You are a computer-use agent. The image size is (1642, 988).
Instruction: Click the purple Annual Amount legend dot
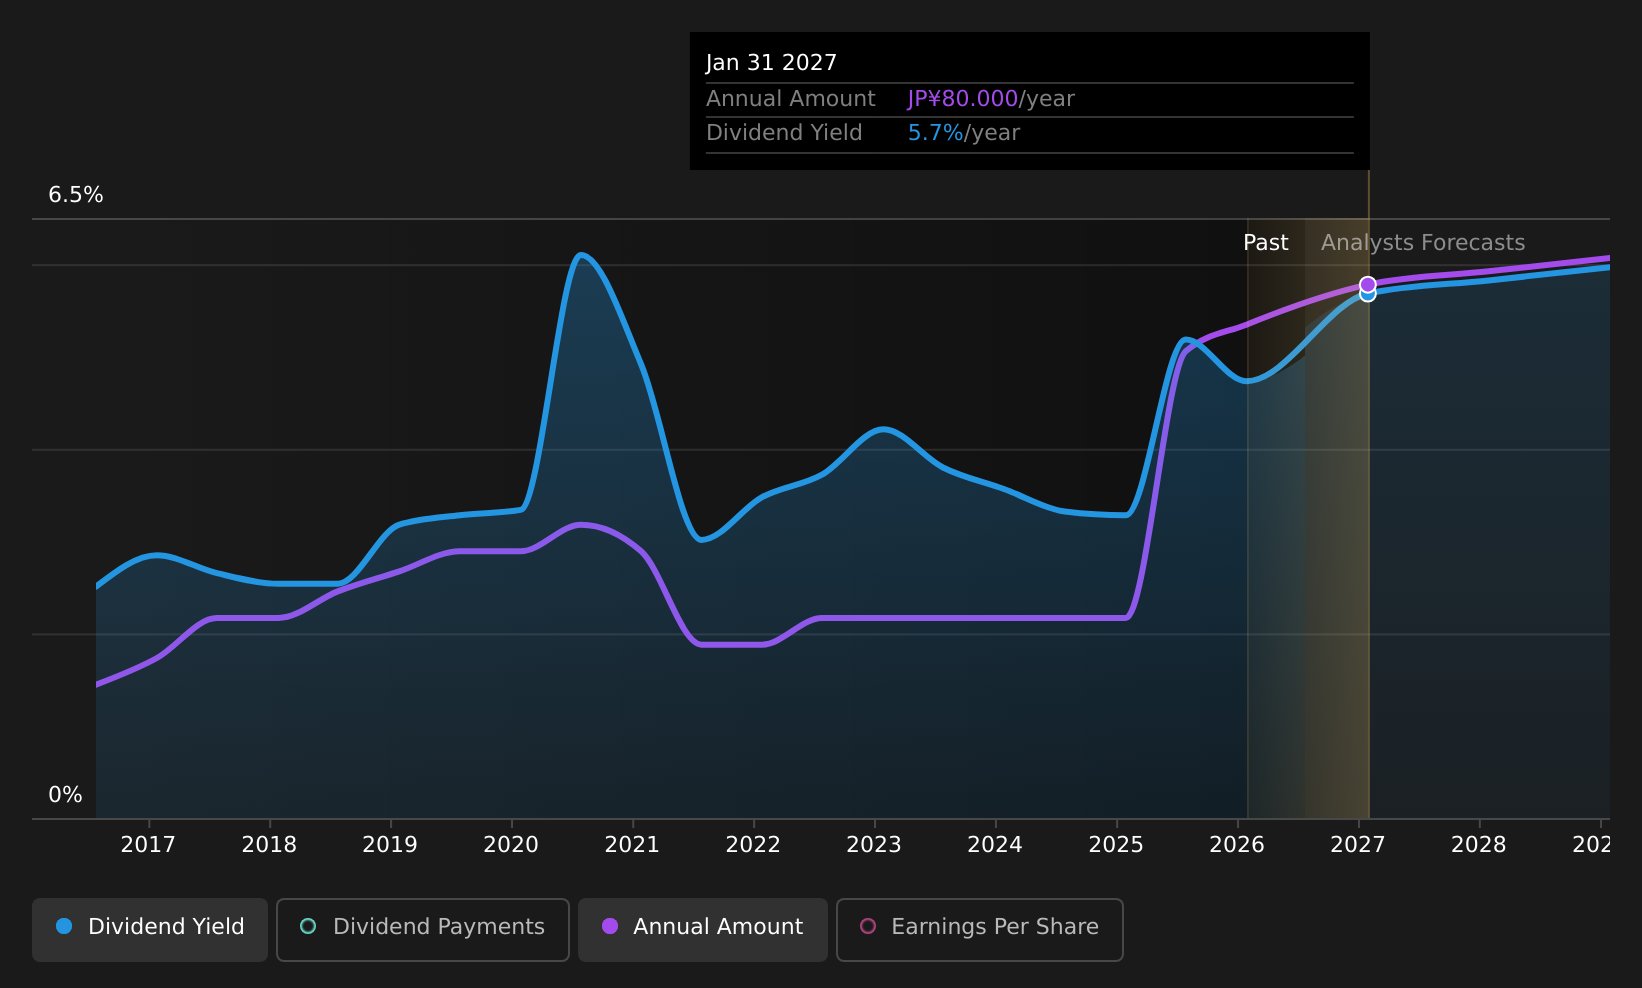(609, 926)
